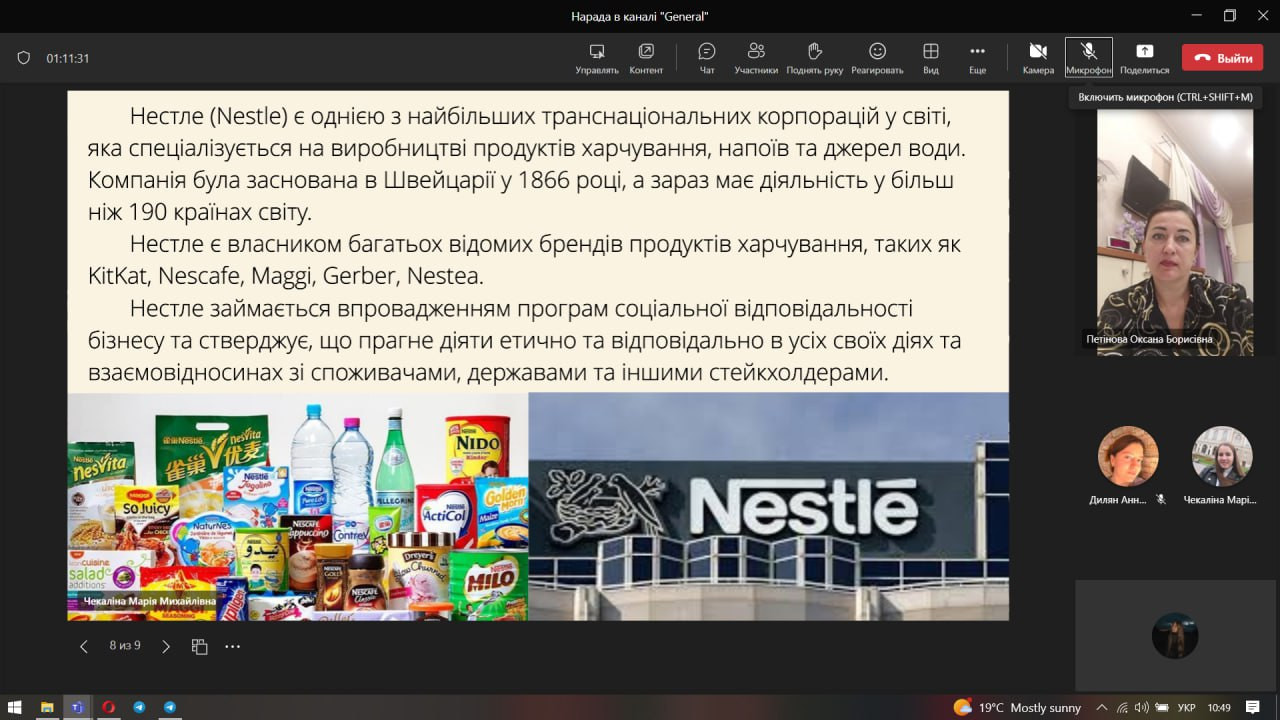Image resolution: width=1280 pixels, height=720 pixels.
Task: Start sharing with Поделиться
Action: coord(1145,58)
